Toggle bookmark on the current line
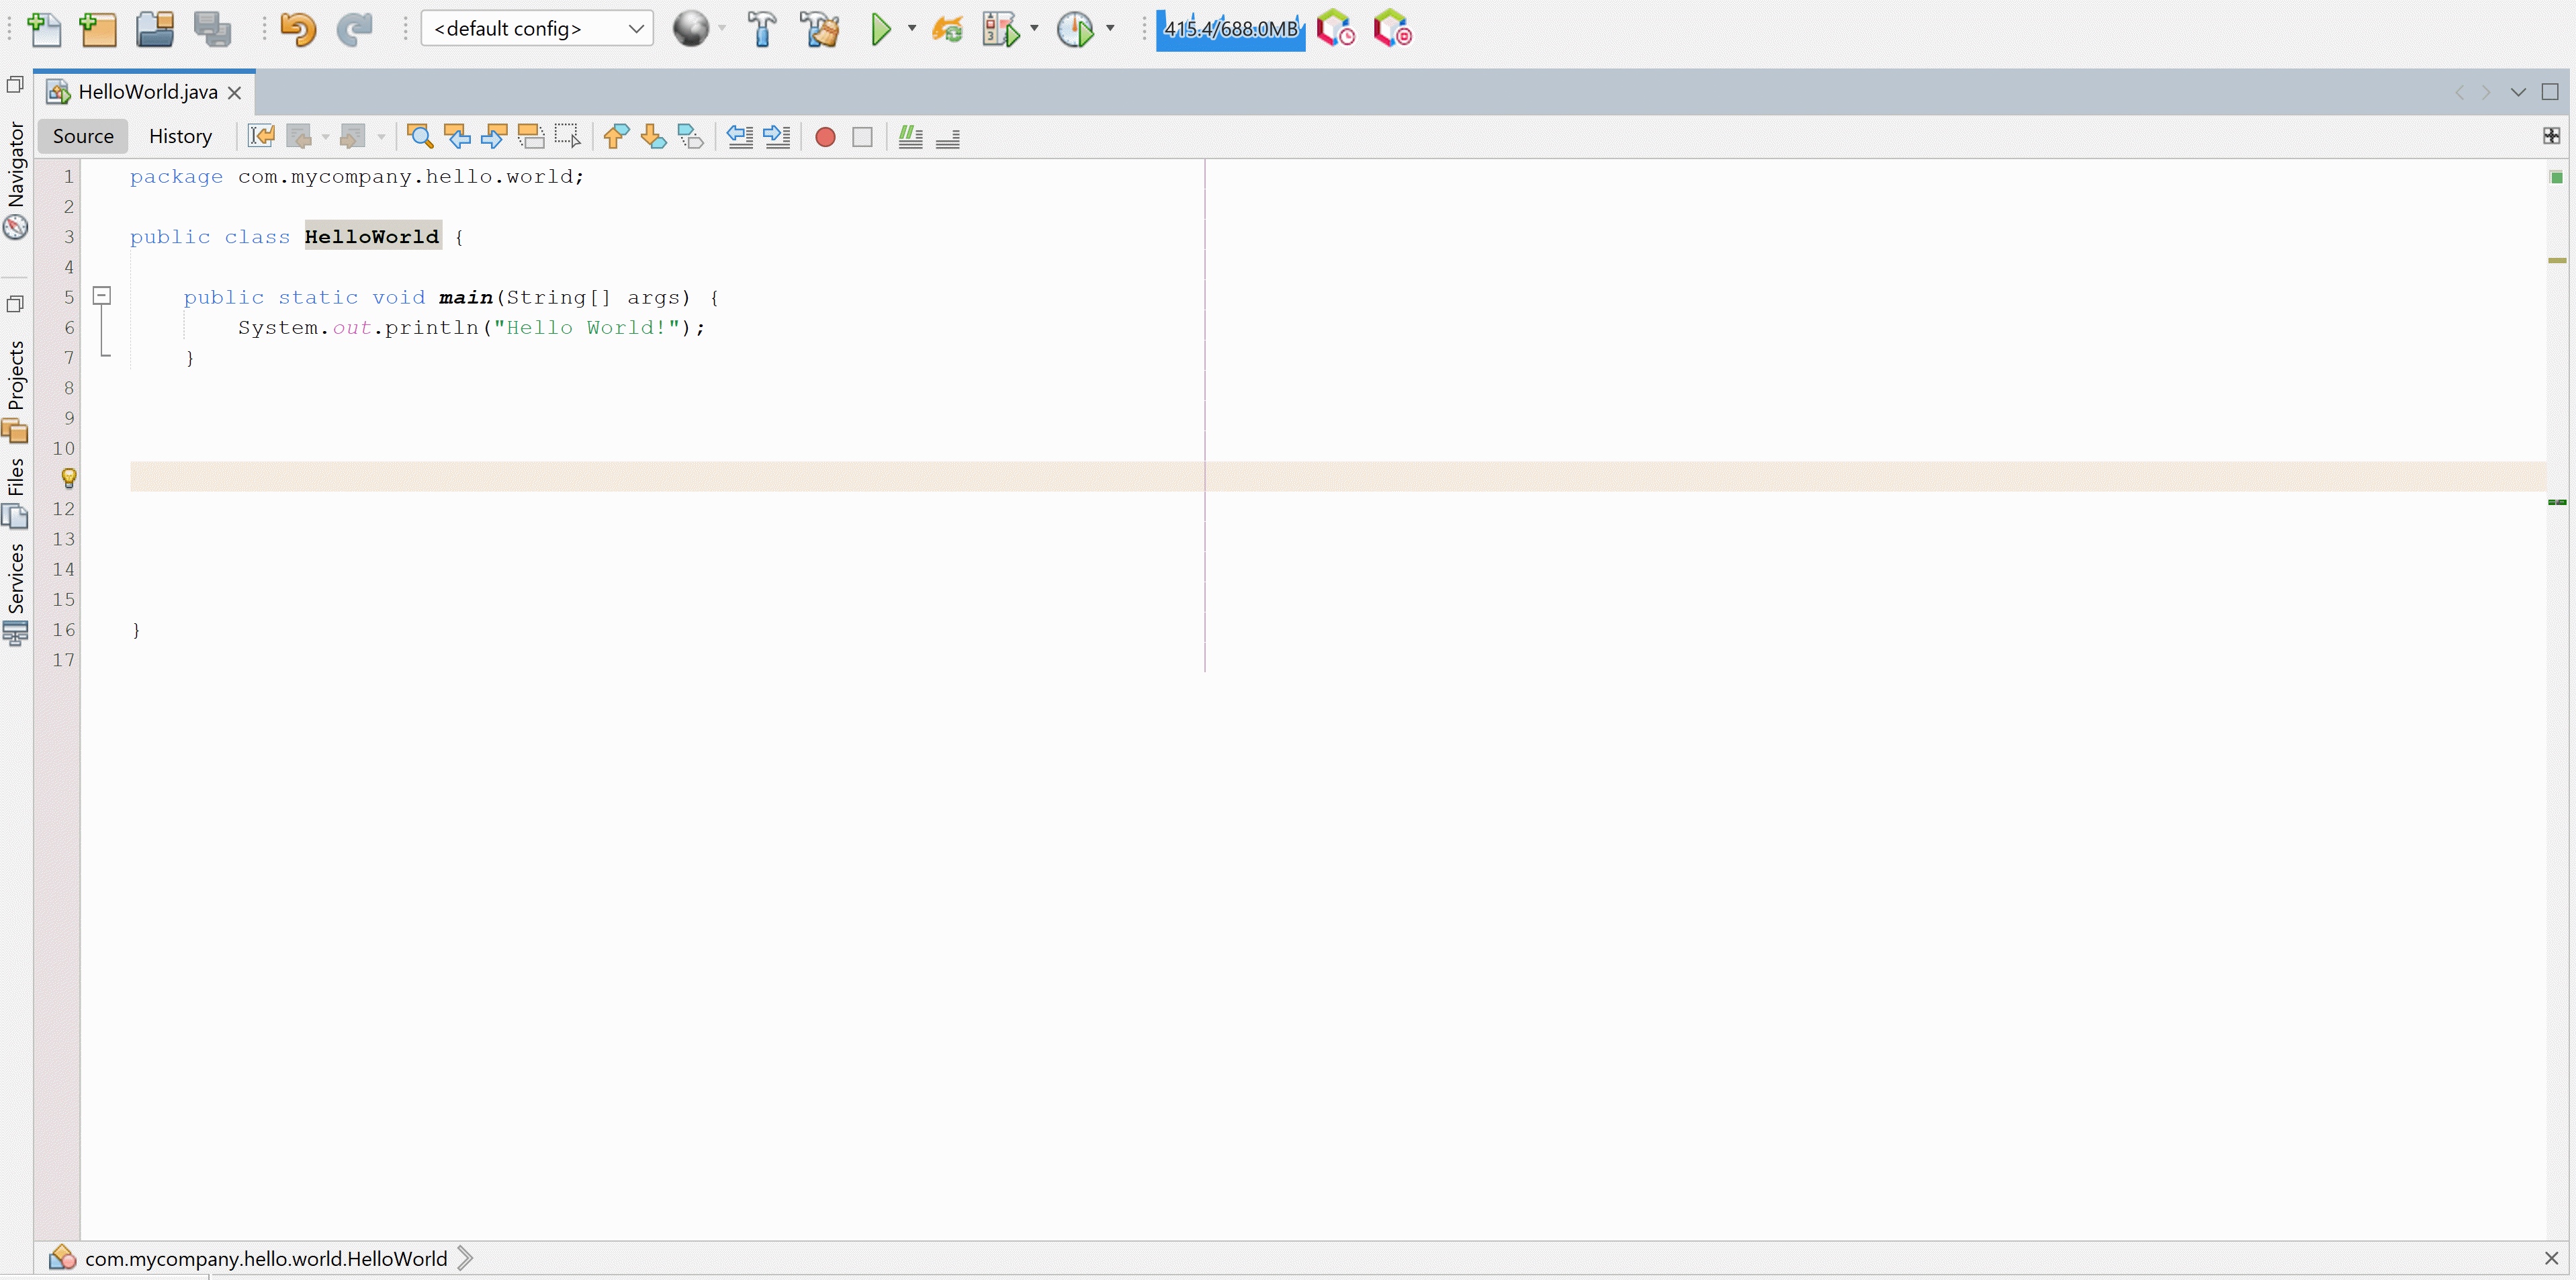Image resolution: width=2576 pixels, height=1280 pixels. [691, 136]
